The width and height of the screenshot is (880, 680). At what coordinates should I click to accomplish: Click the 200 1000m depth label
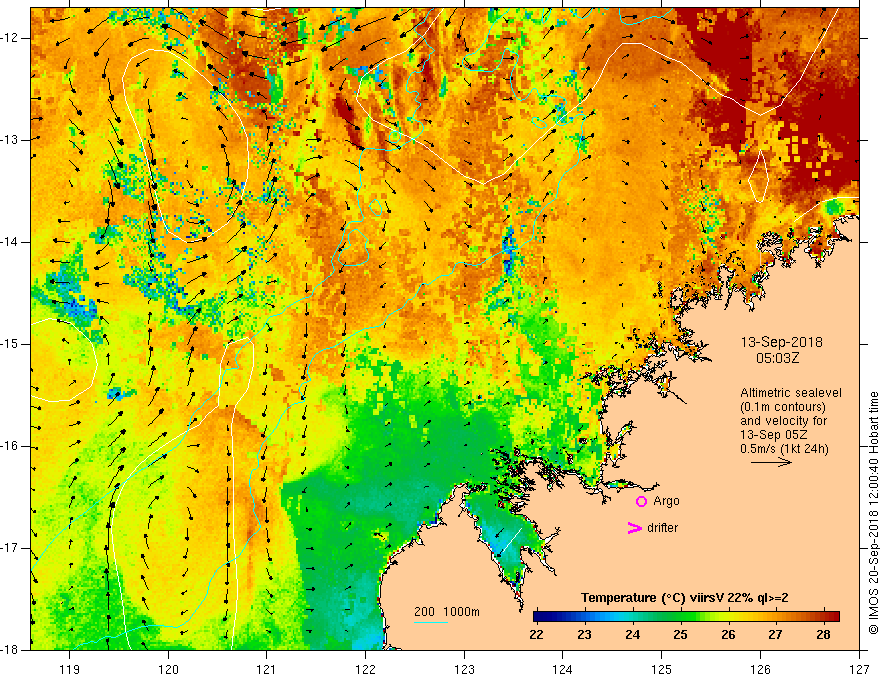point(447,612)
